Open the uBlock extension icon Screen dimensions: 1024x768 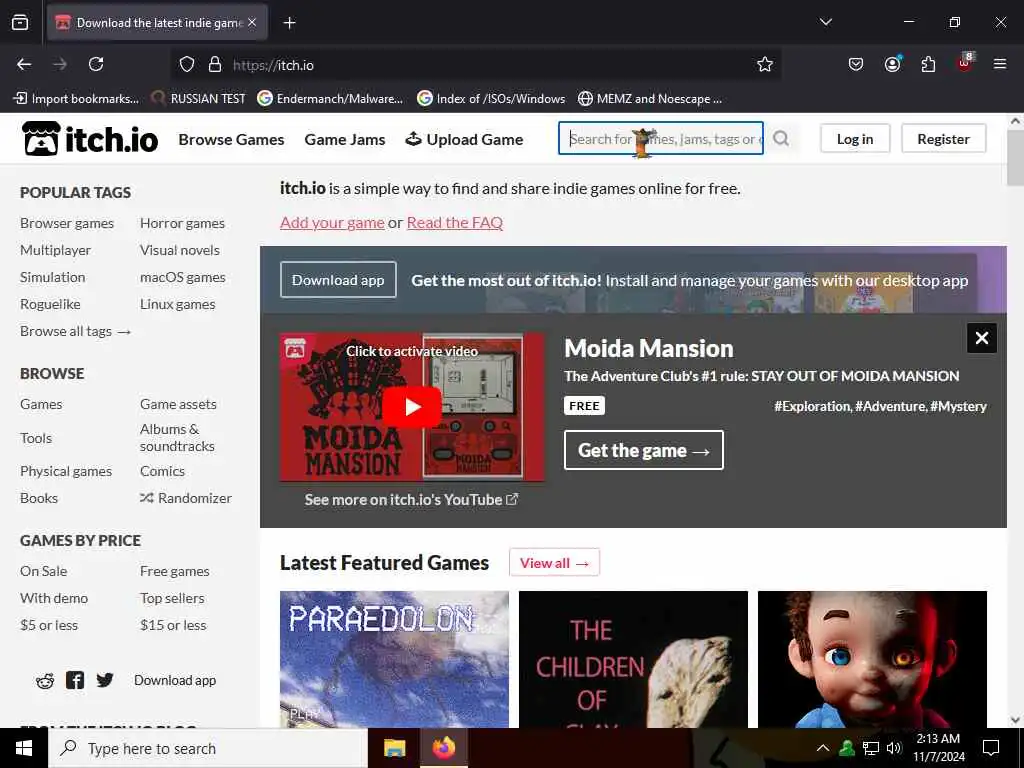(x=965, y=63)
